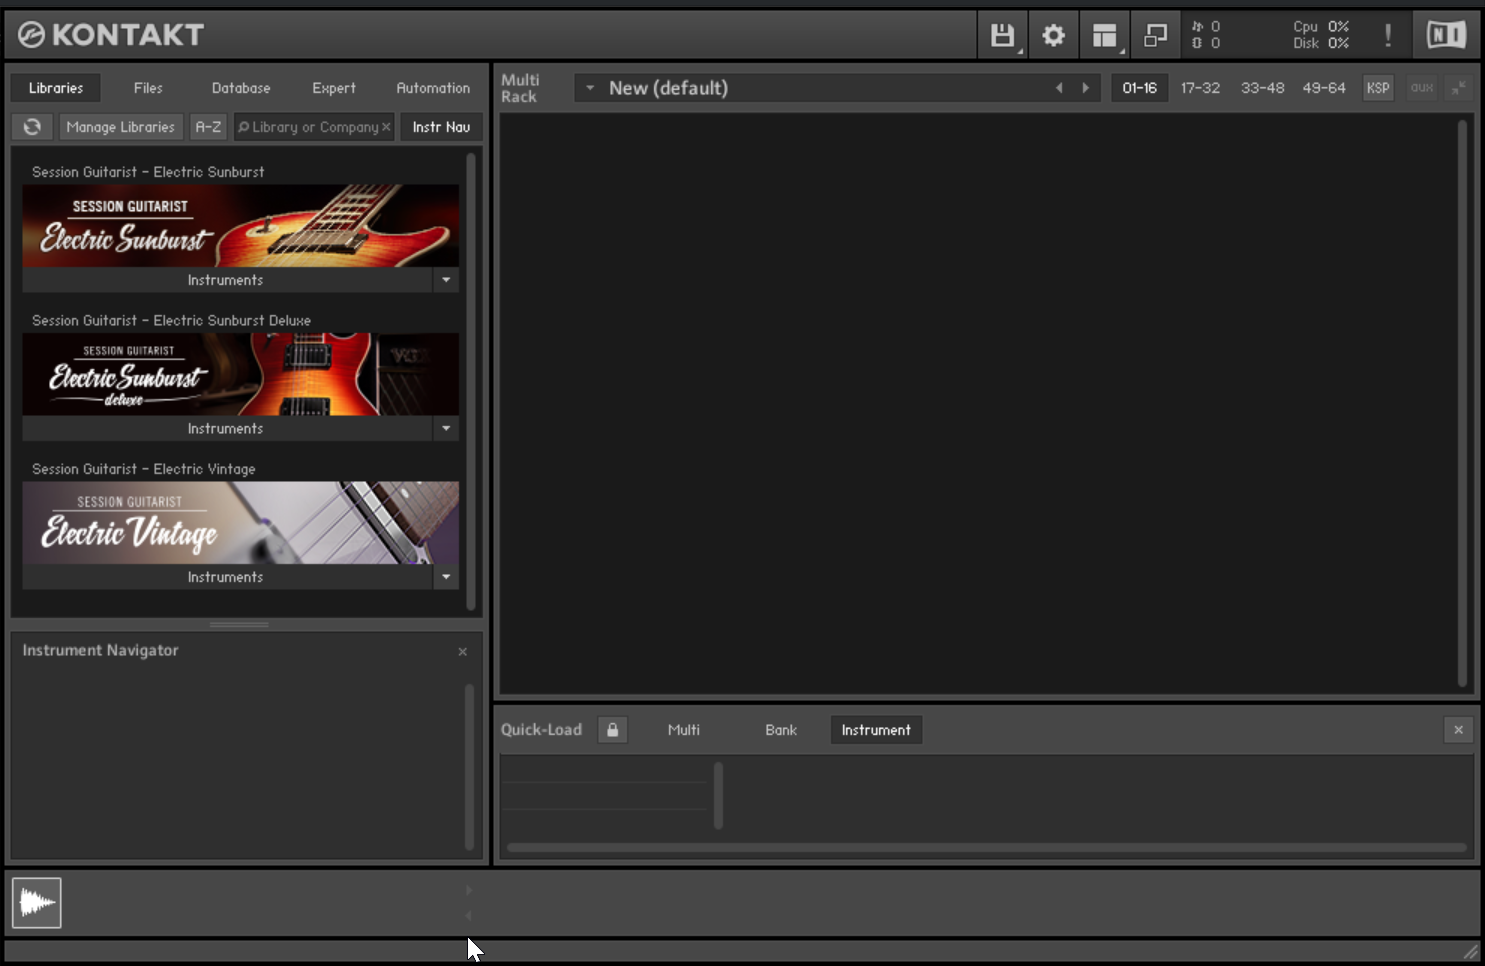Screen dimensions: 1485x966
Task: Minimize all rack instruments icon
Action: (1459, 88)
